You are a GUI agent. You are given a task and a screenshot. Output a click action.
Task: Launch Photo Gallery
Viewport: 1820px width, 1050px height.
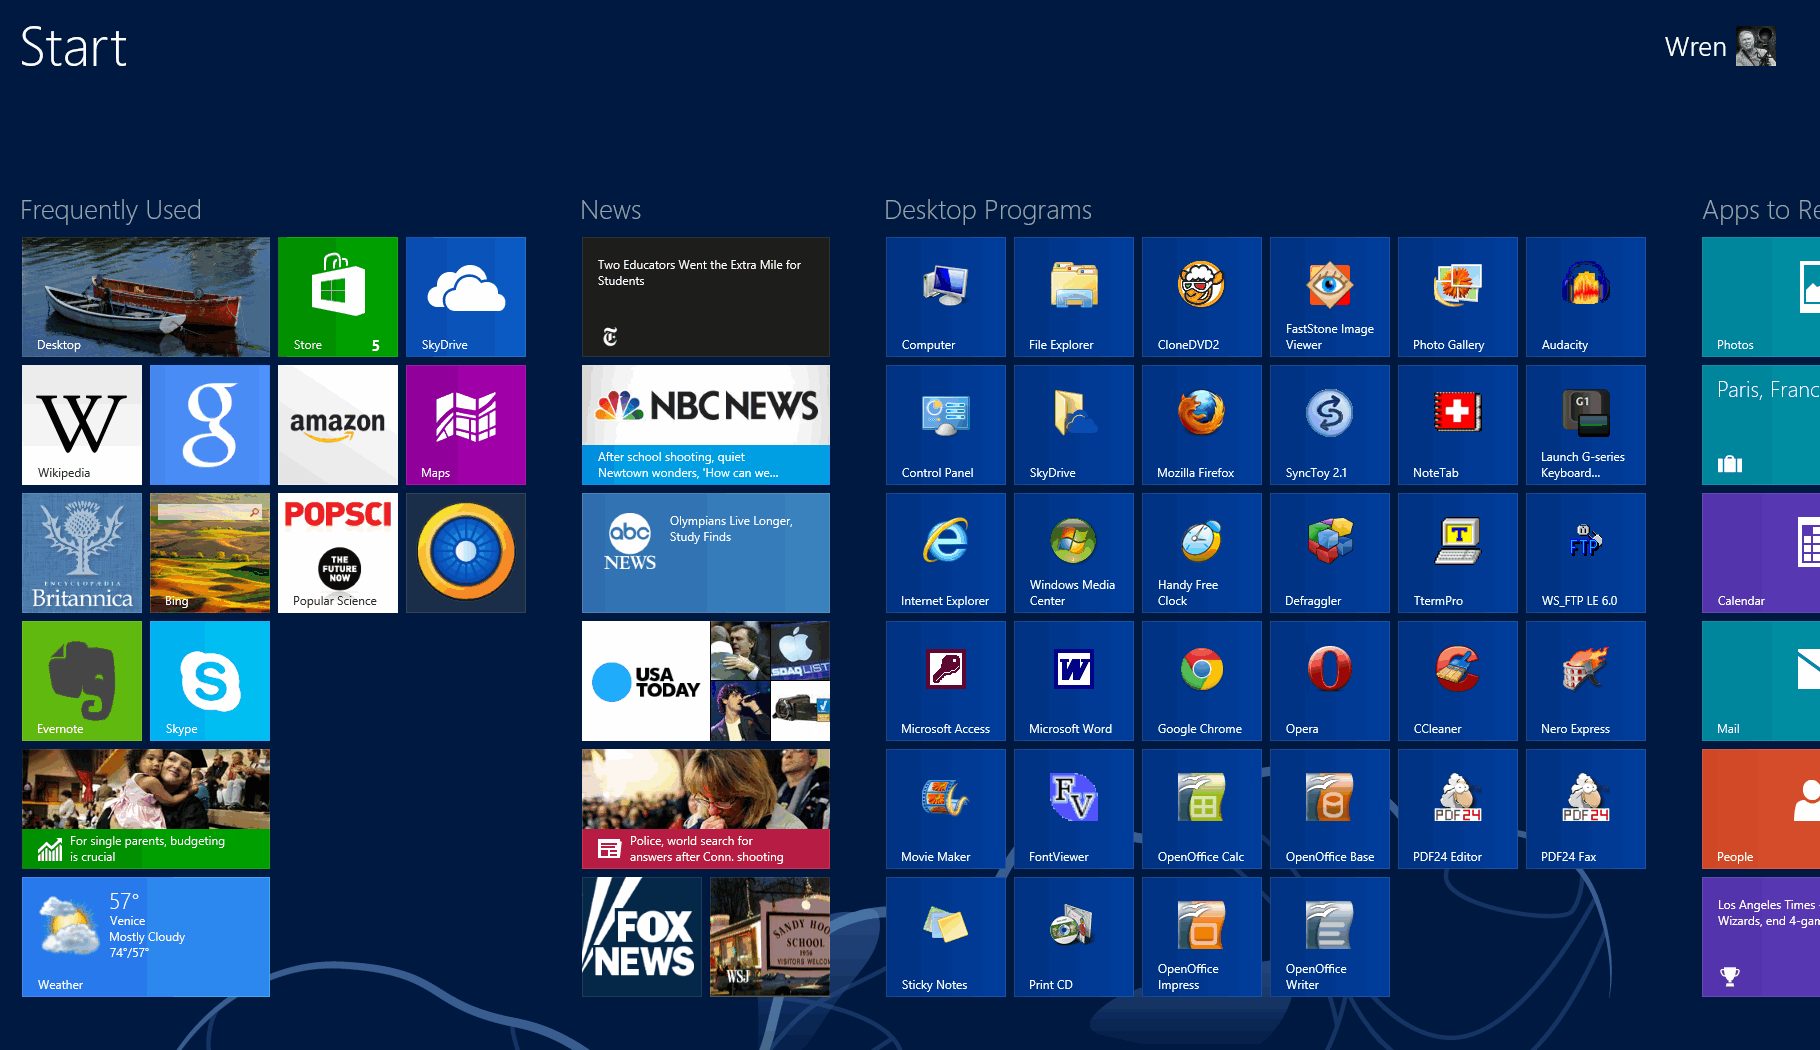point(1458,297)
